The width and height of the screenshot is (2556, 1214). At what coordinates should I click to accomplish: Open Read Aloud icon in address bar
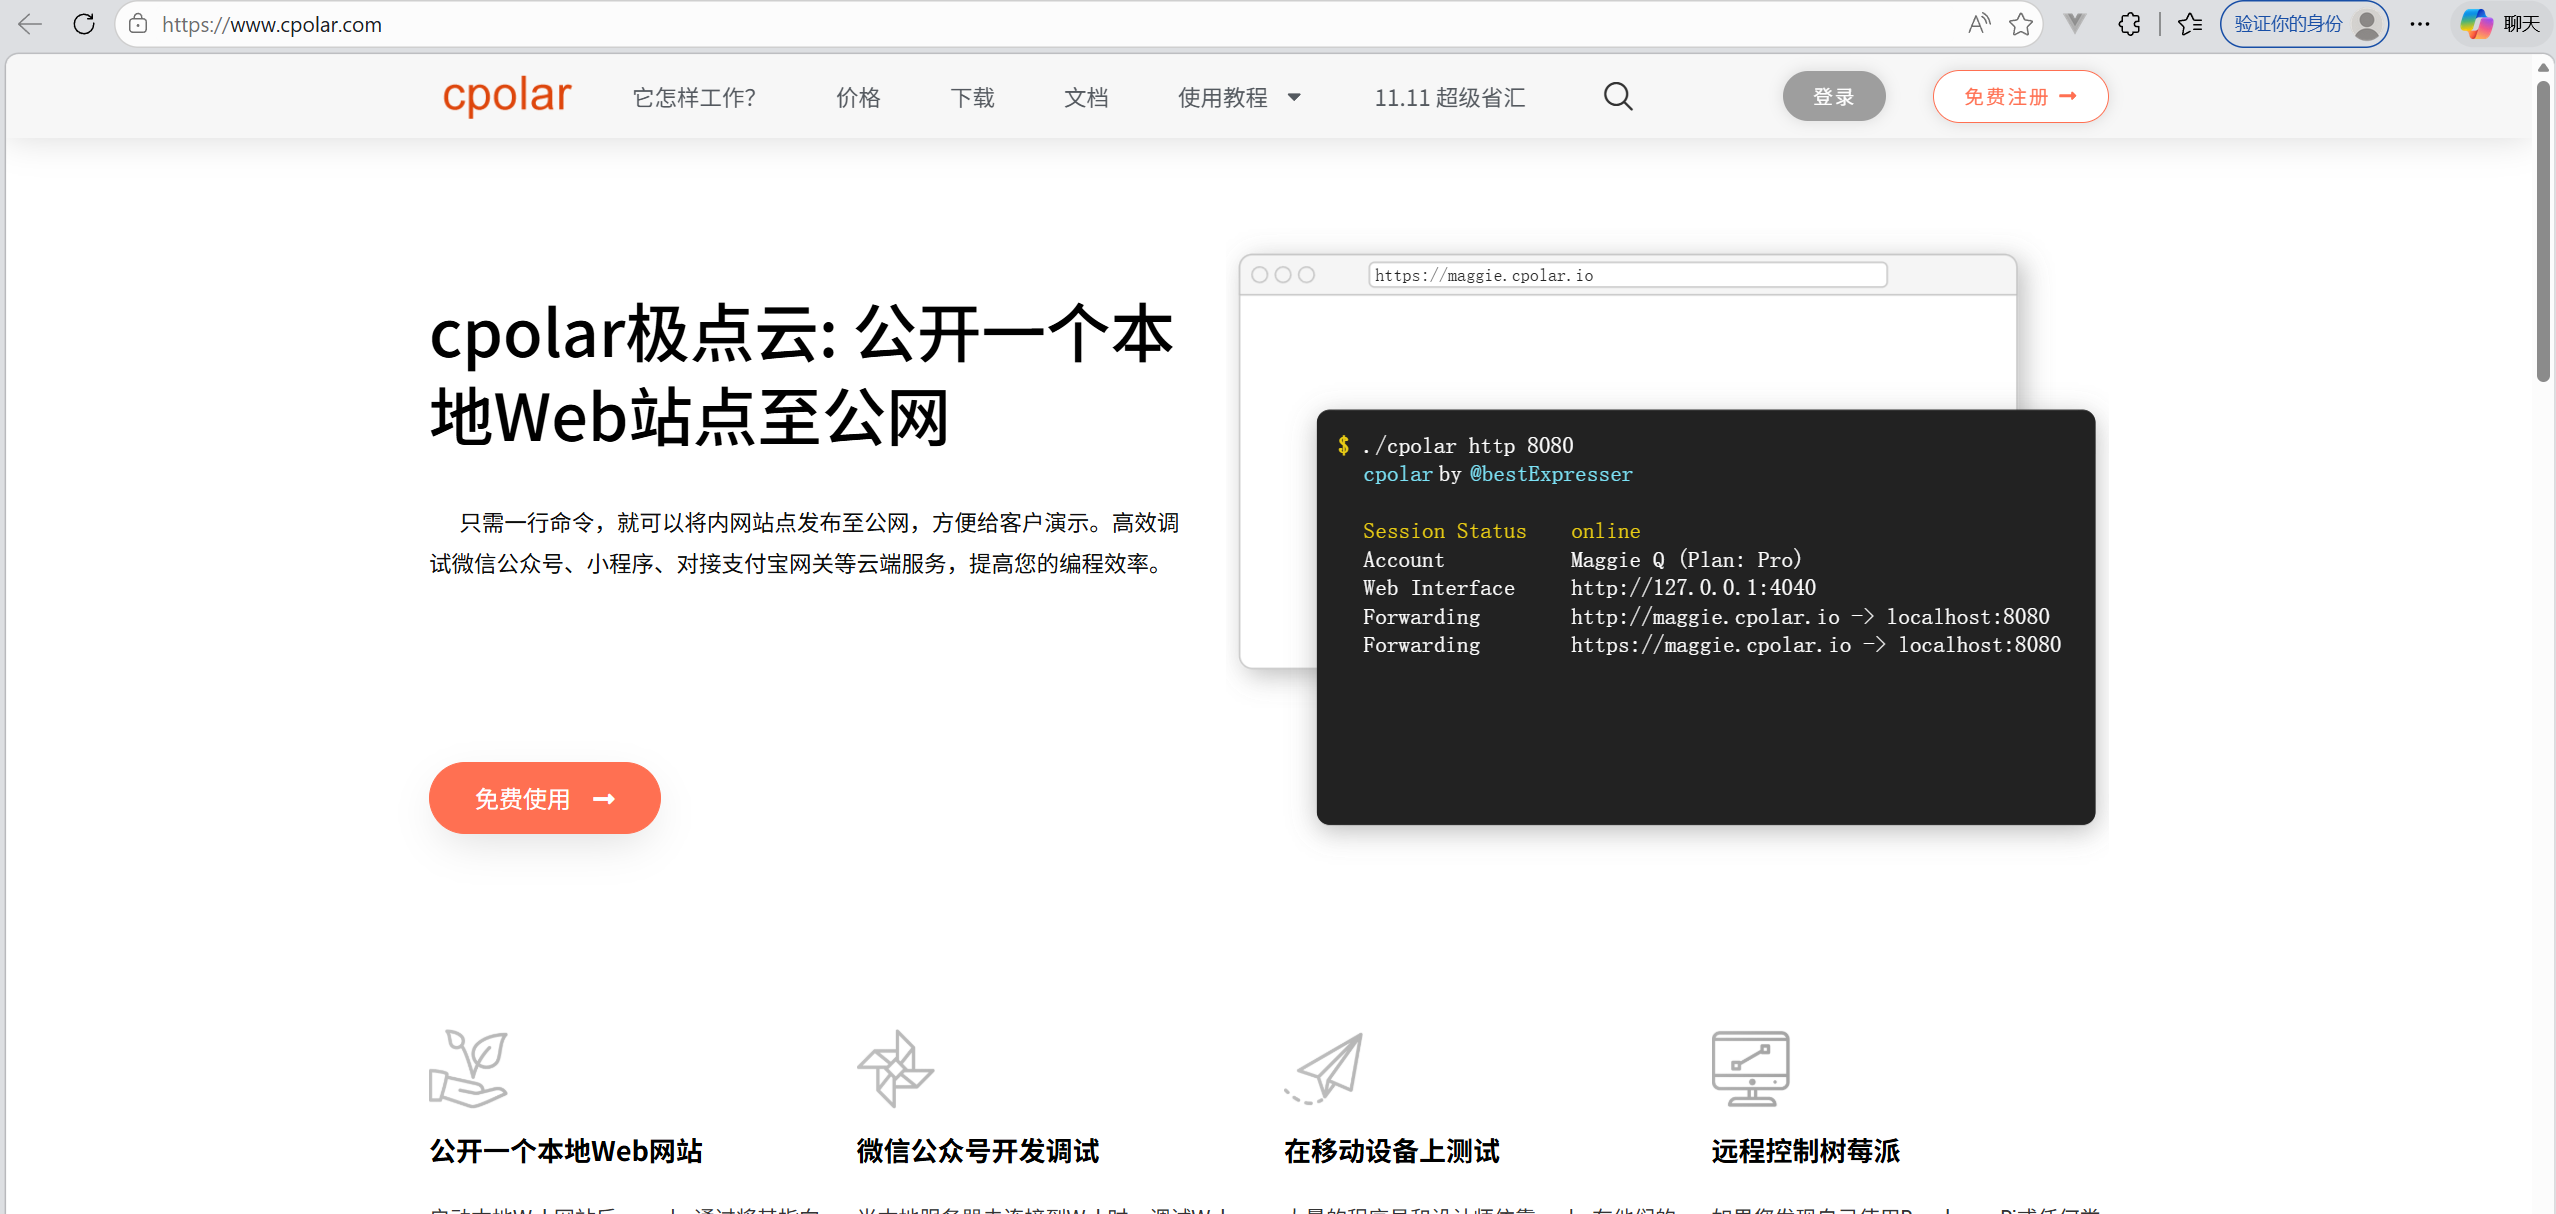click(1978, 24)
